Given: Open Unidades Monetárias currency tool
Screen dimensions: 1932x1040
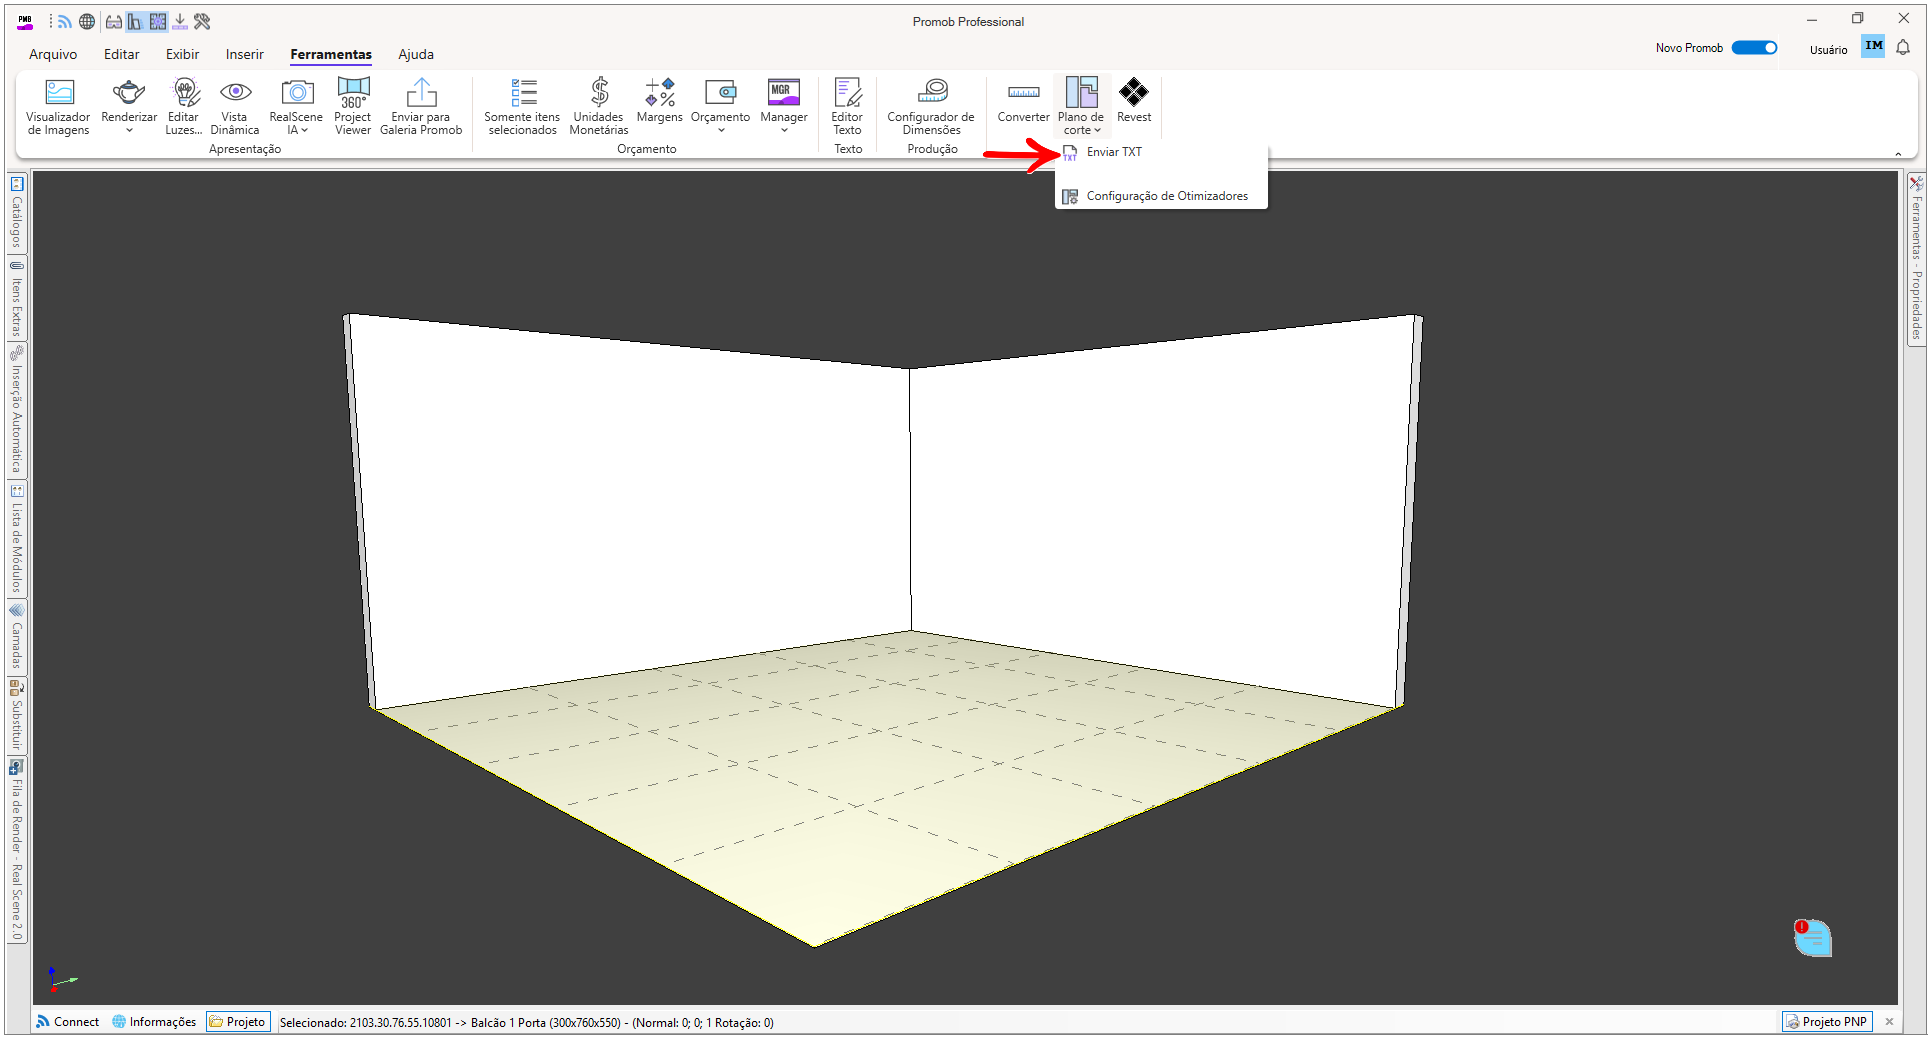Looking at the screenshot, I should click(x=599, y=106).
